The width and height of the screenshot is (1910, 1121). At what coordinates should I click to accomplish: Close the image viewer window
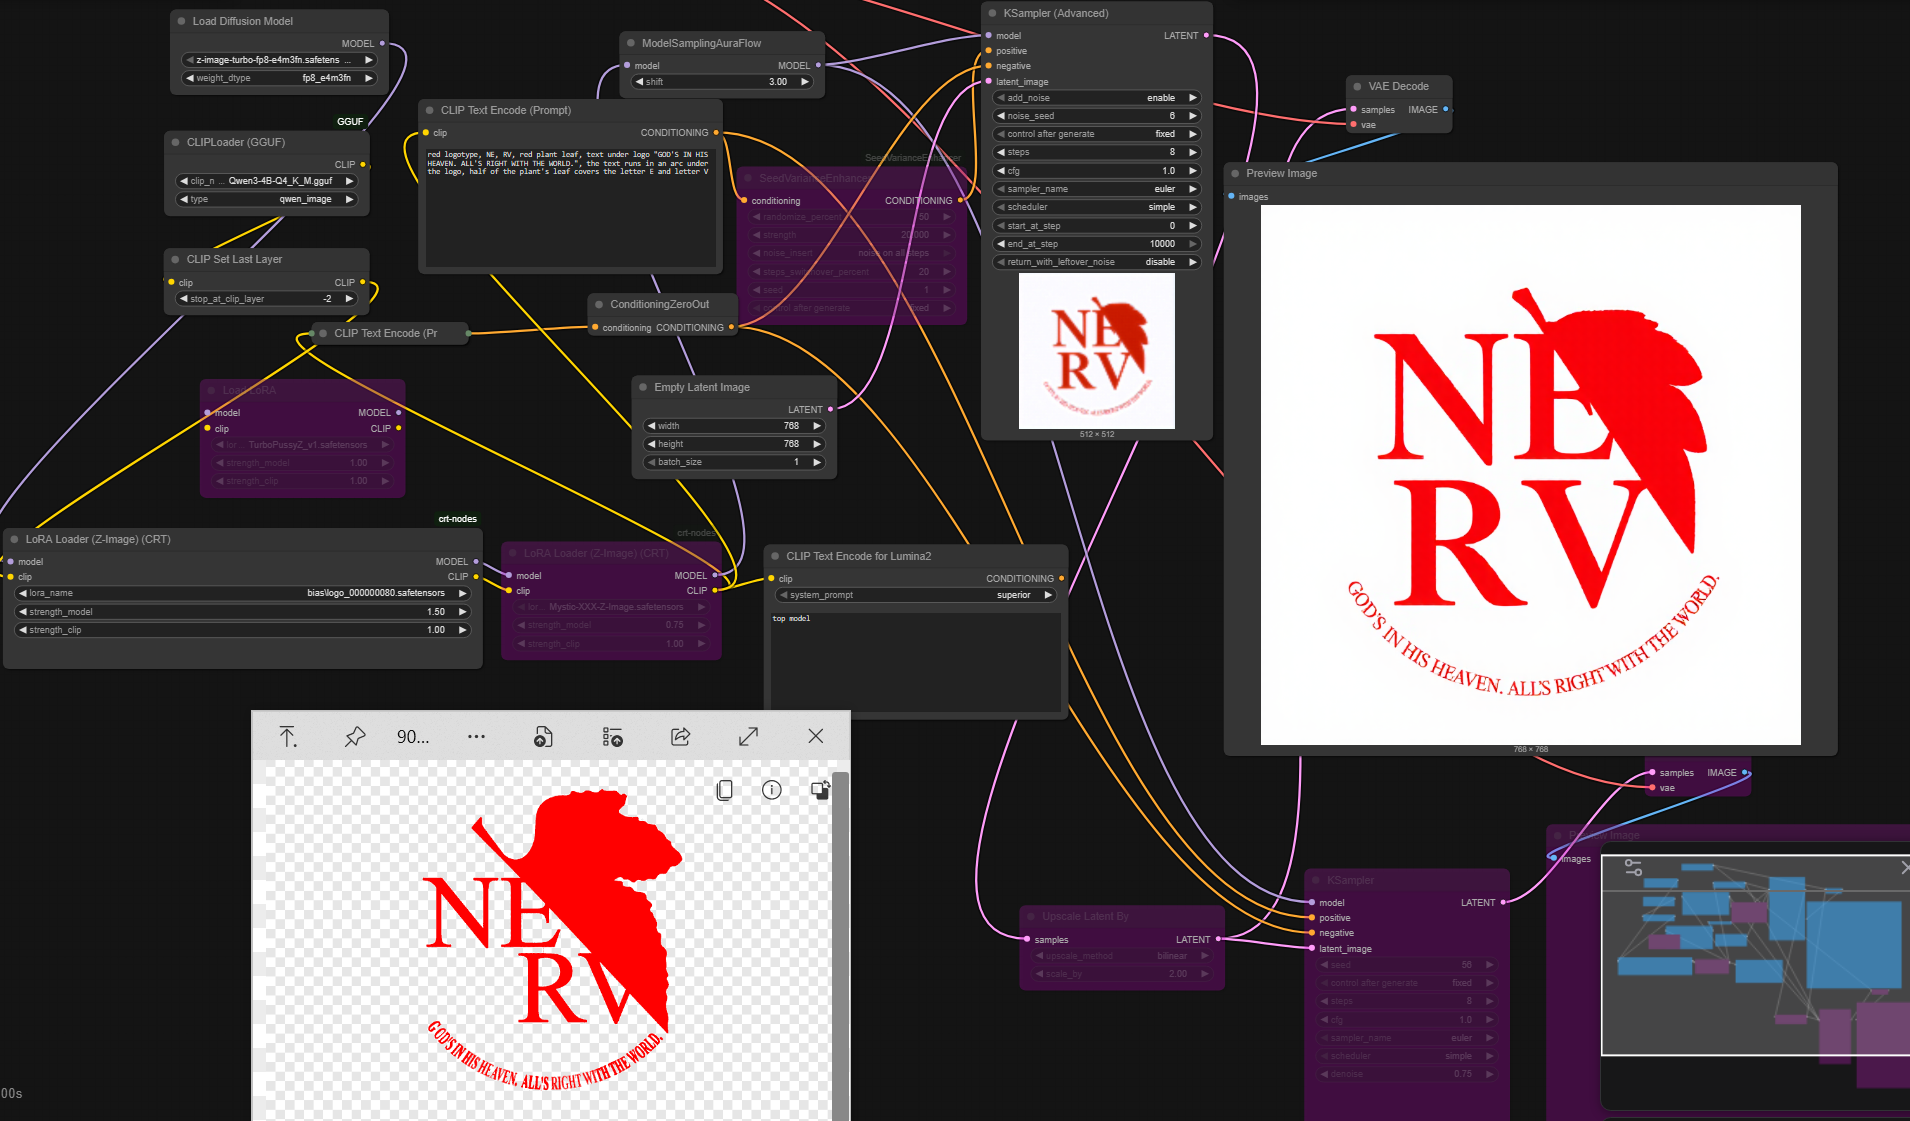(816, 737)
